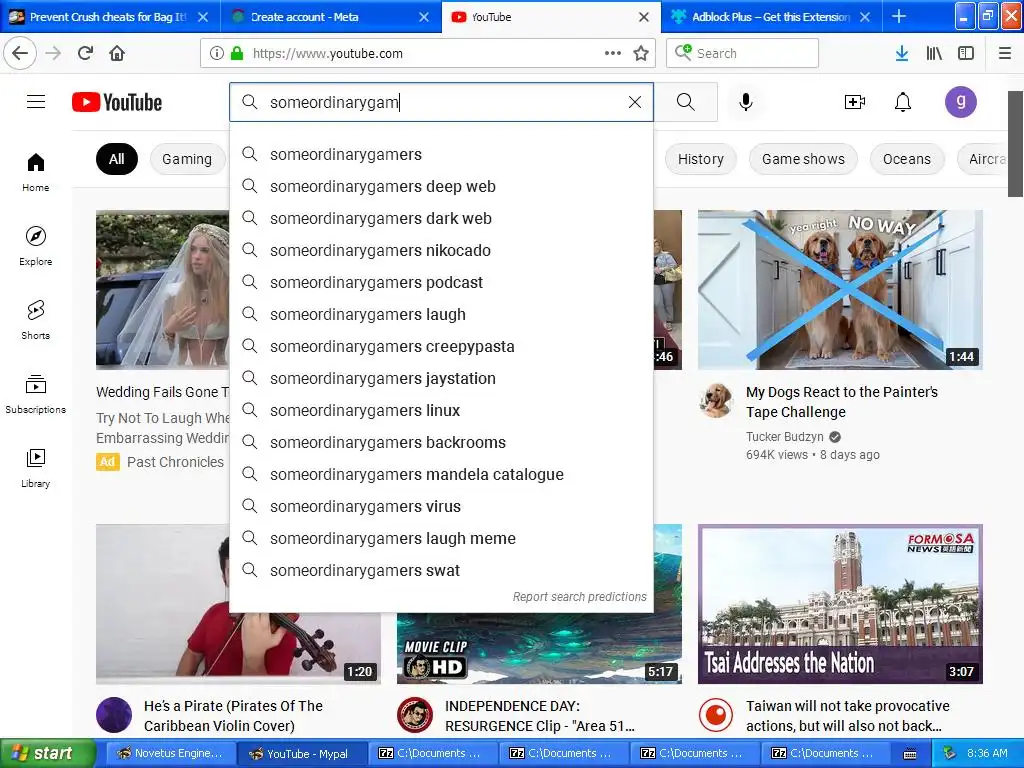Go to Home in the sidebar
This screenshot has width=1024, height=768.
coord(35,172)
